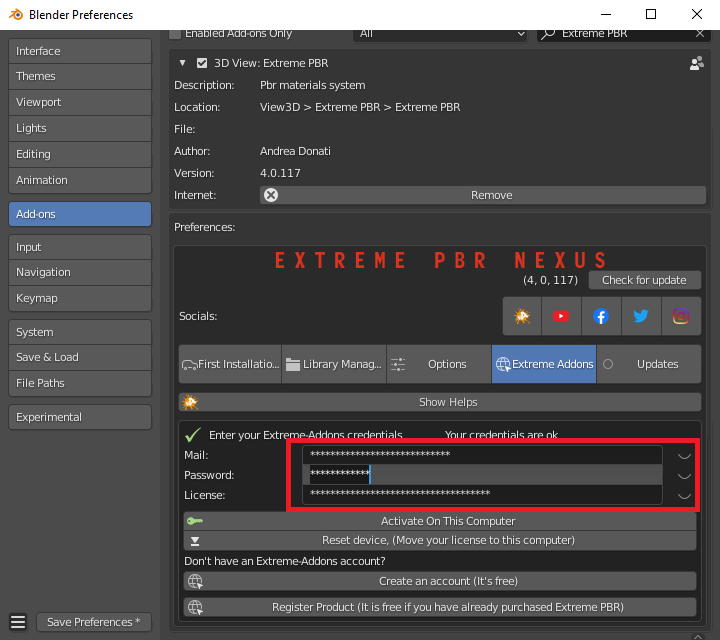Open Navigation preferences section

tap(80, 272)
